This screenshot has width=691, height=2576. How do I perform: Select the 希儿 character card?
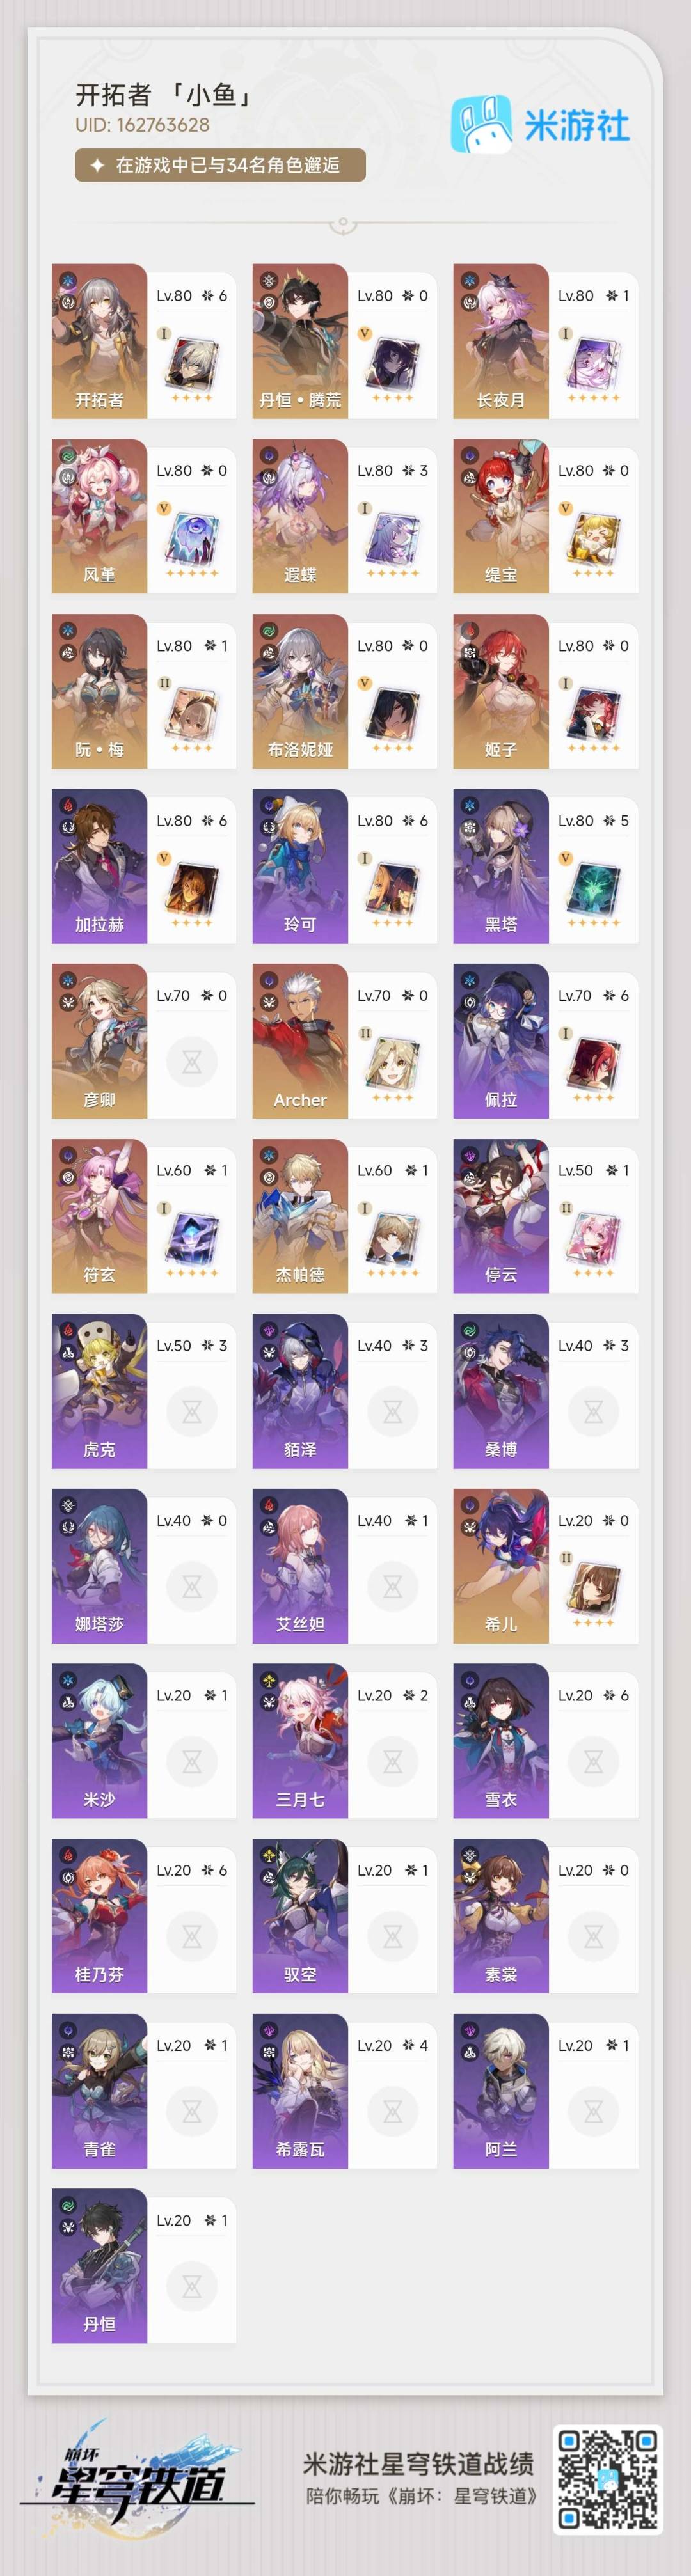(545, 1566)
